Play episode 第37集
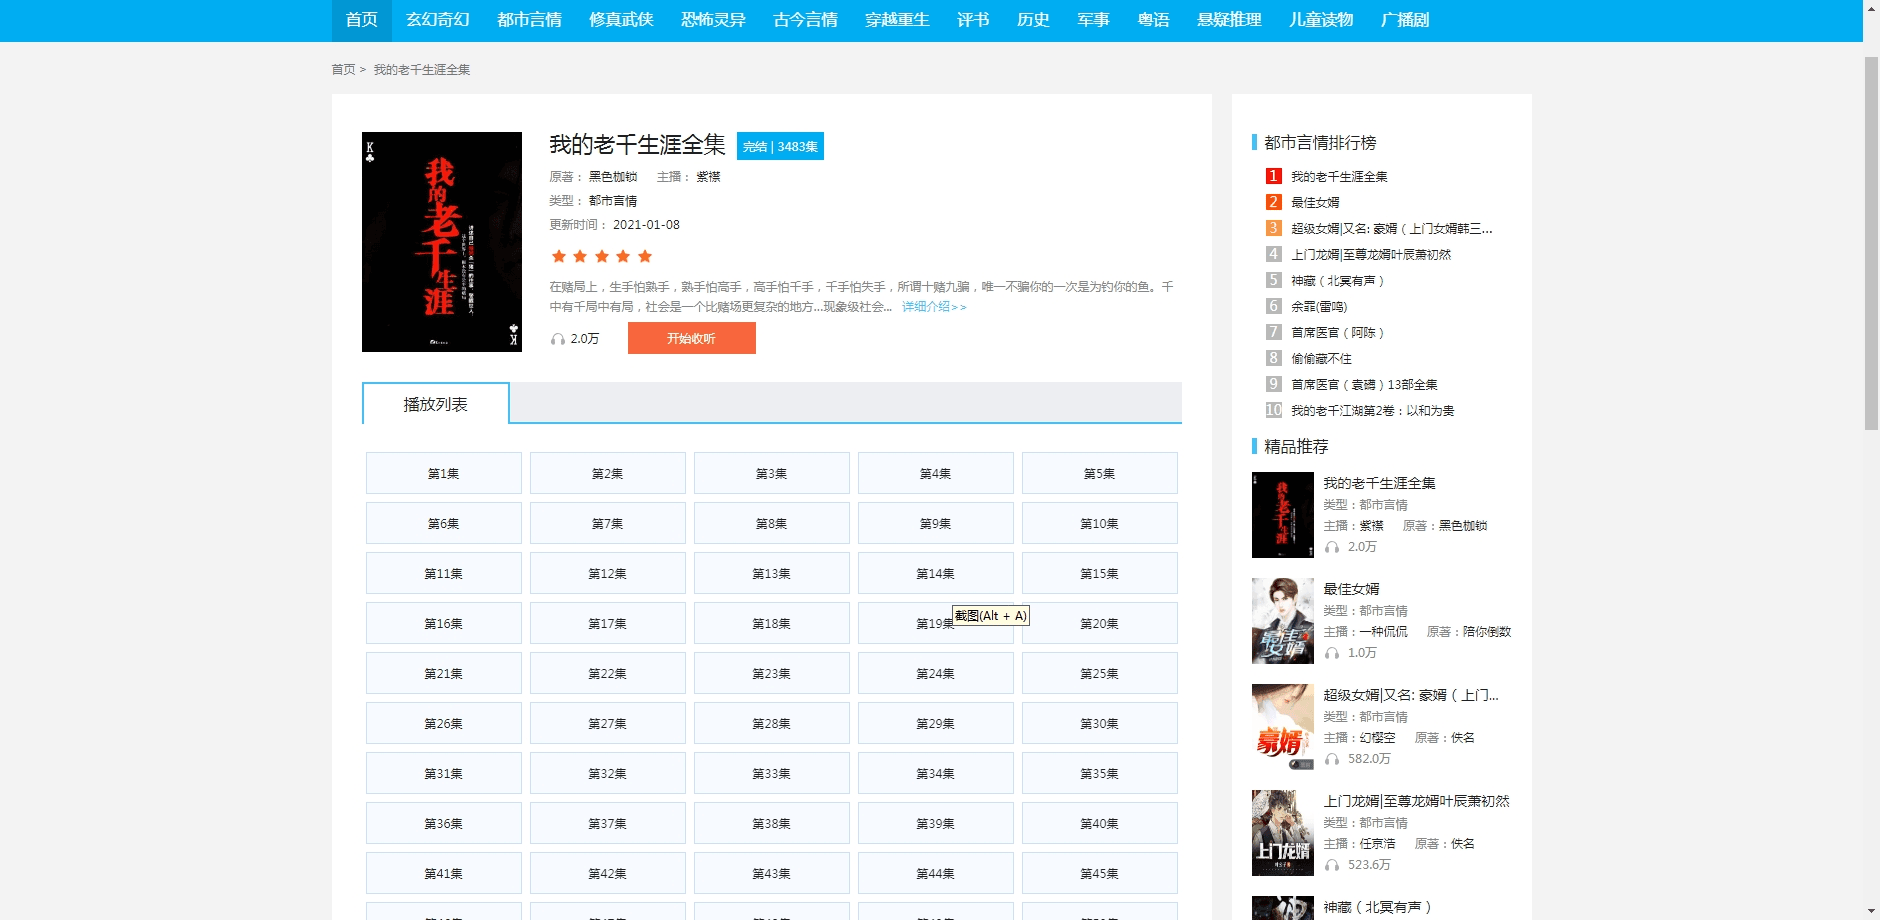1880x920 pixels. (607, 823)
